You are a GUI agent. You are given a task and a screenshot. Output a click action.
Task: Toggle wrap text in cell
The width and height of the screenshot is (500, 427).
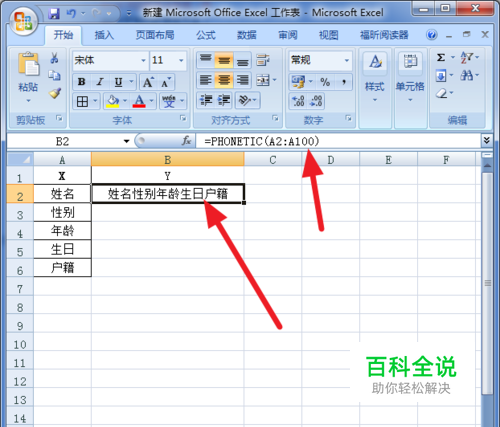point(263,60)
